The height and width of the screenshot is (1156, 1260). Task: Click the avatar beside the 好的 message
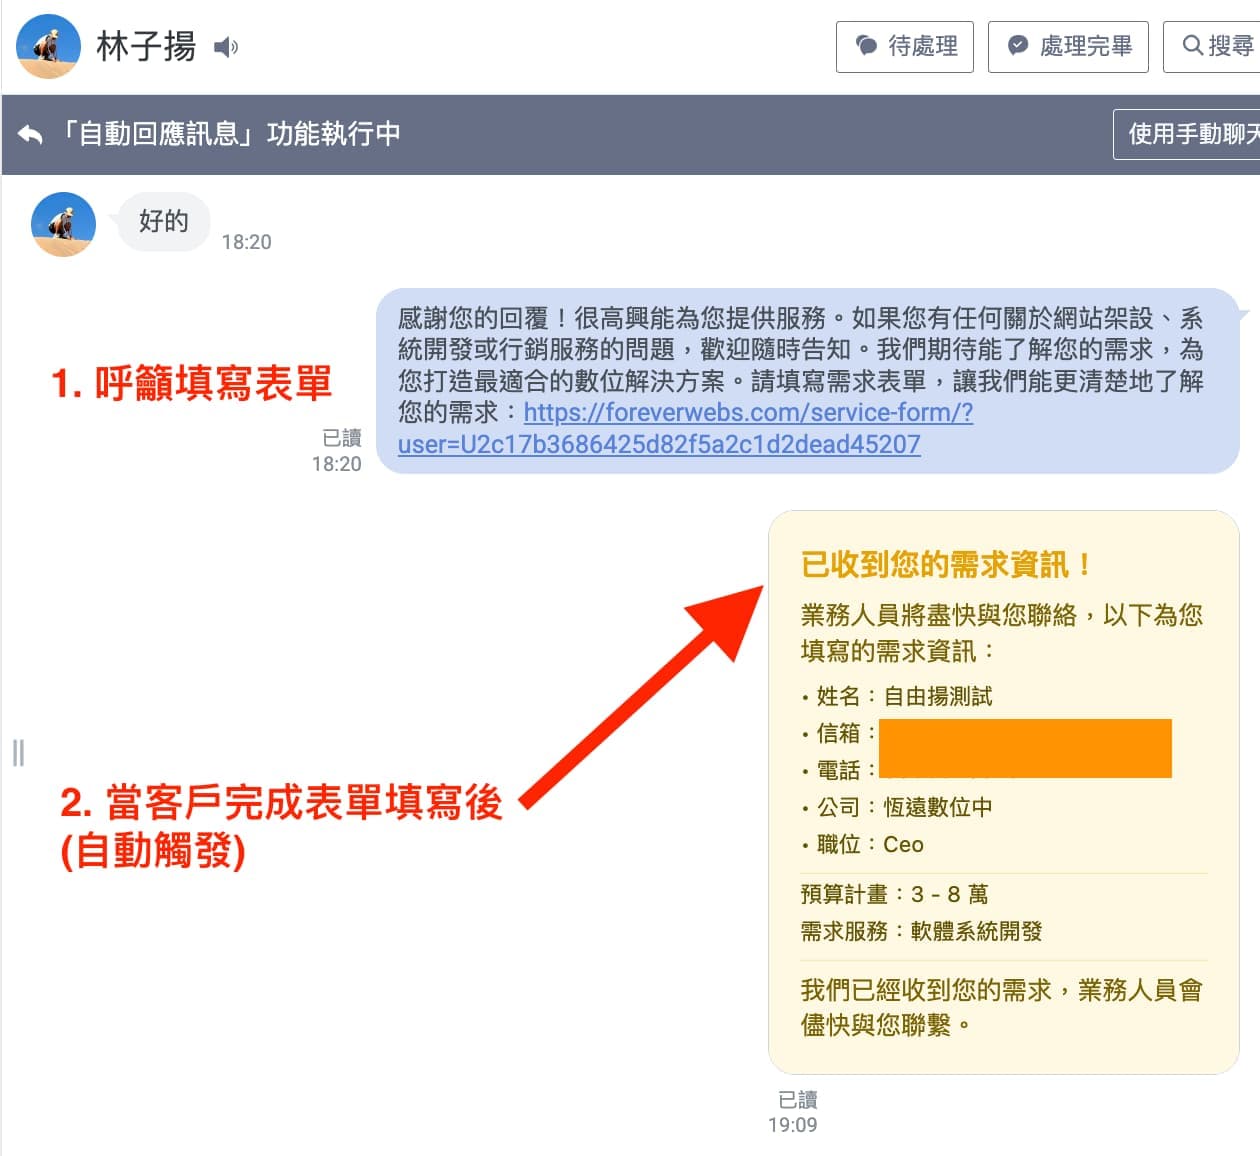pos(63,224)
